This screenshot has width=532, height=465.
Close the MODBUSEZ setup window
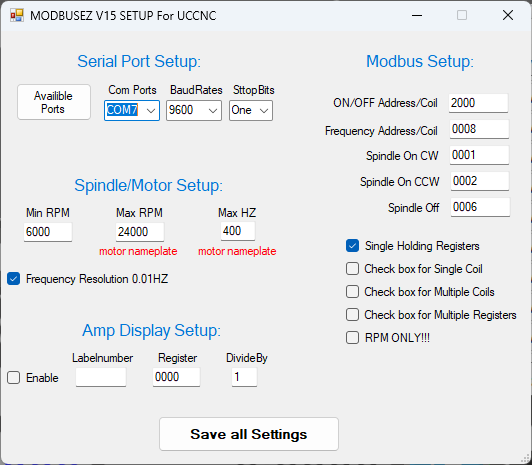(x=508, y=15)
